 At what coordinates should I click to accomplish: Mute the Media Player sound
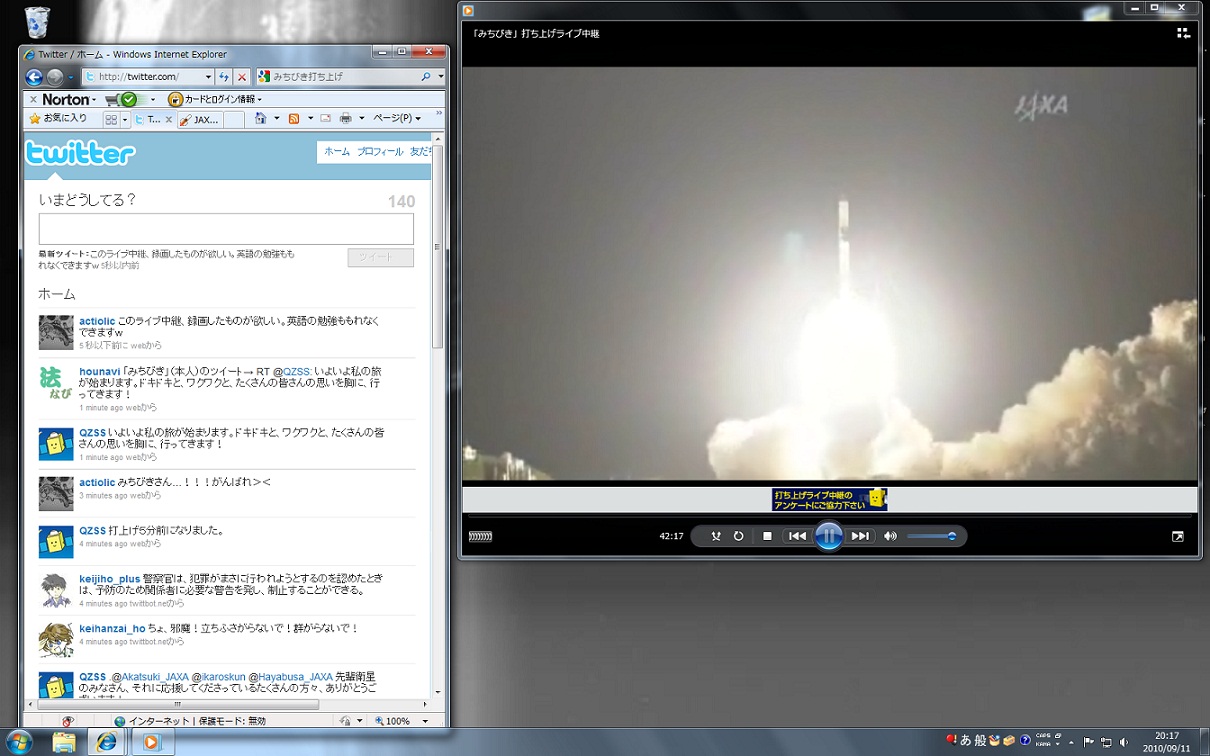point(890,536)
